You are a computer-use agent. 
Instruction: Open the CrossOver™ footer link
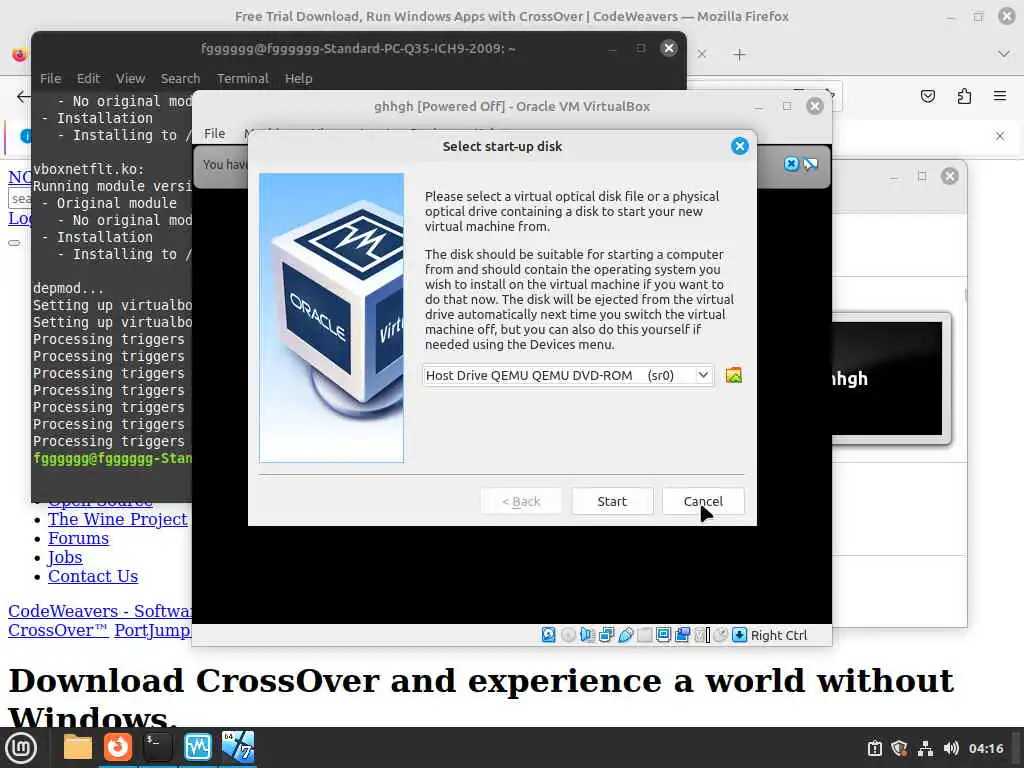58,630
